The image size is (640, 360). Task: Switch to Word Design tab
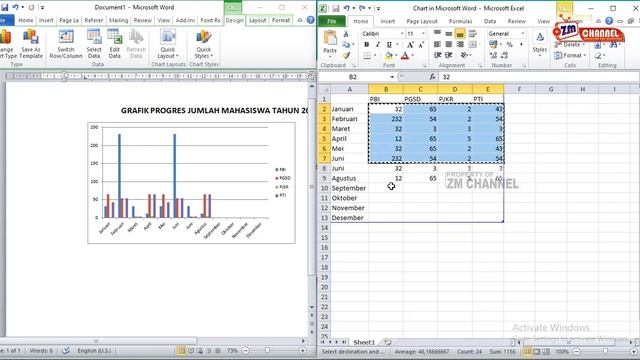234,20
